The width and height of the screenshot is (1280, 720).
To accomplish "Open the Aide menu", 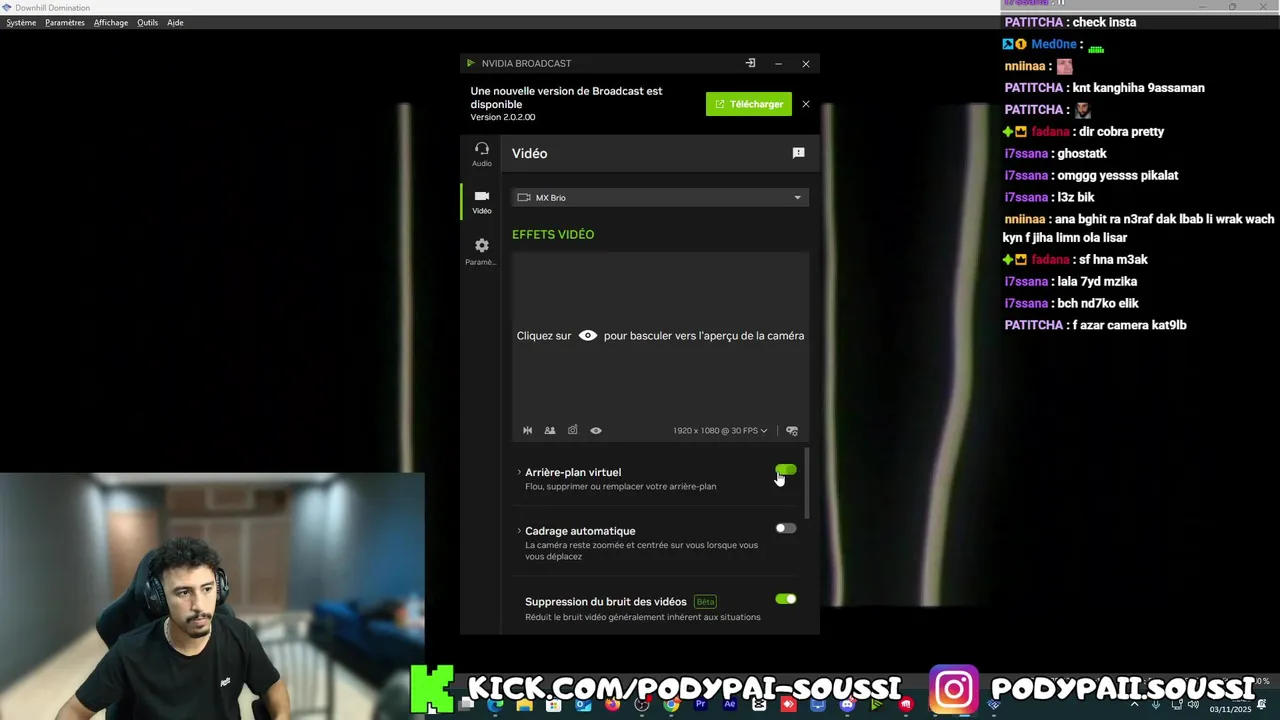I will 175,22.
